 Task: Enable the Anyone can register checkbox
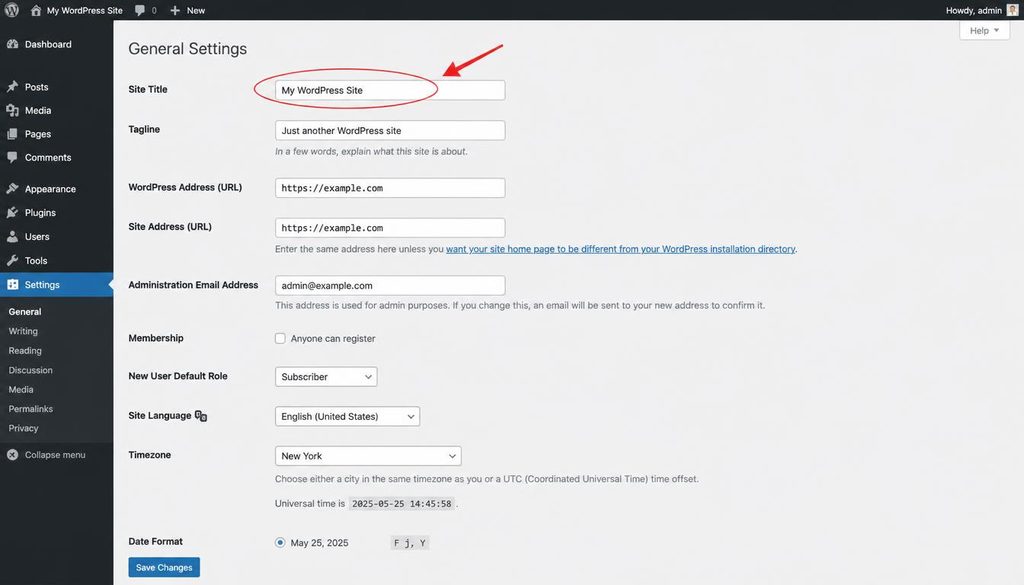click(280, 338)
